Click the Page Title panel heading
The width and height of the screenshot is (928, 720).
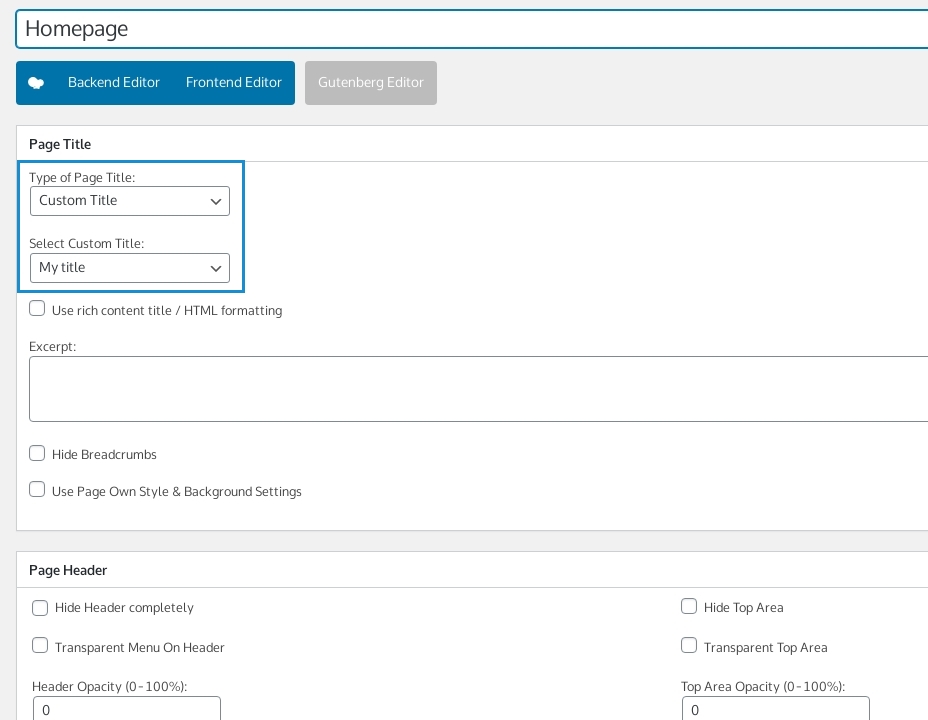(60, 144)
